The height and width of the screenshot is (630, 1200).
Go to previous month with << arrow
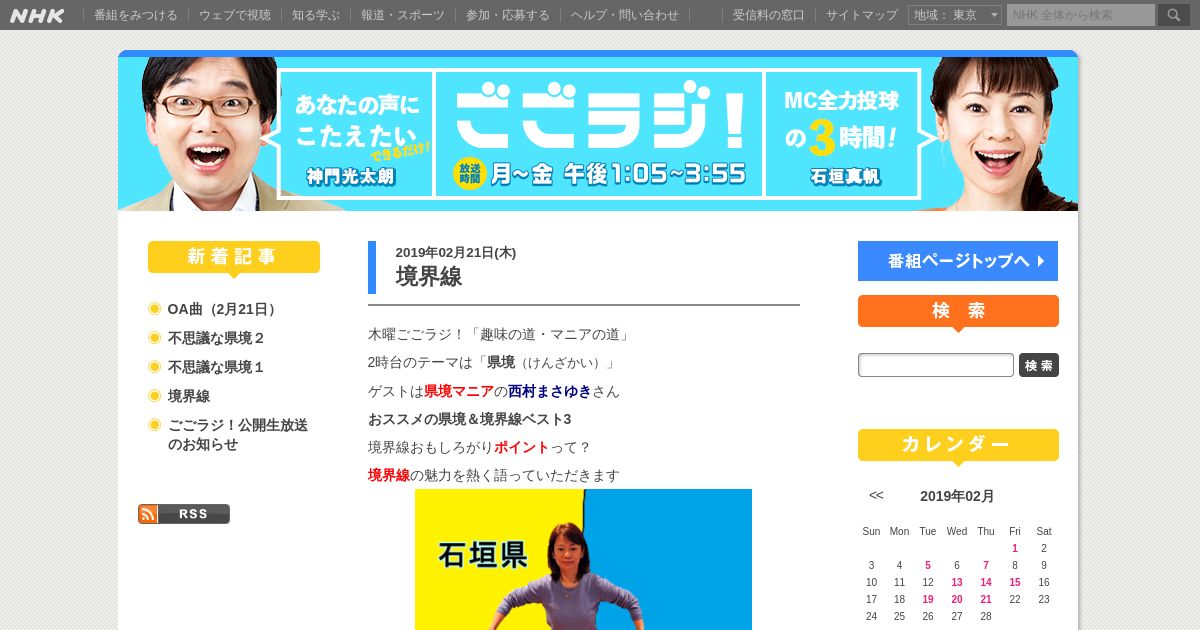tap(876, 495)
